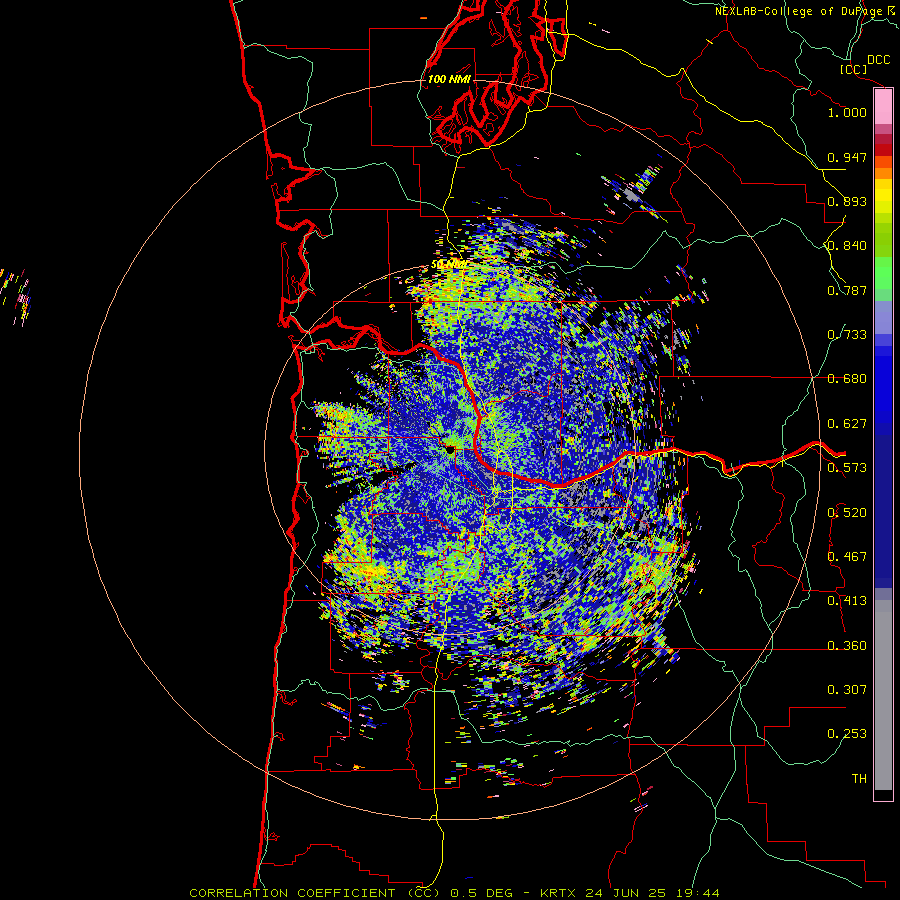
Task: Click the 0.627 color scale value
Action: (x=847, y=424)
